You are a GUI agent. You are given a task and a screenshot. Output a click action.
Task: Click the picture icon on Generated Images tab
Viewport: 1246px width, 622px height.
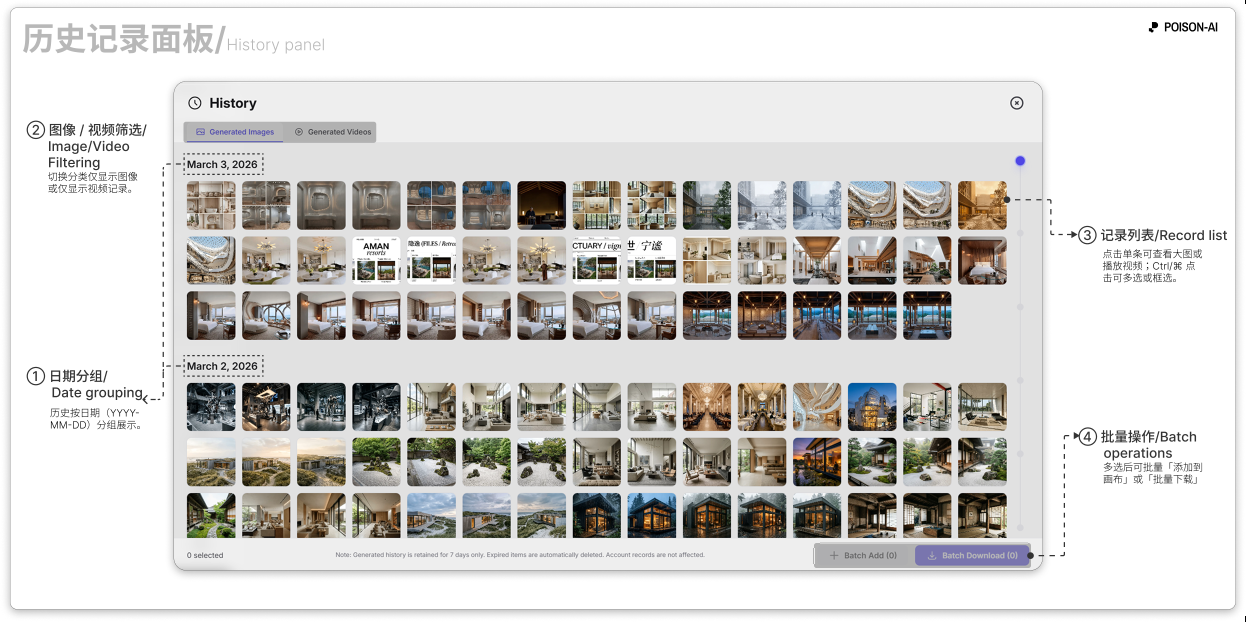click(x=200, y=132)
